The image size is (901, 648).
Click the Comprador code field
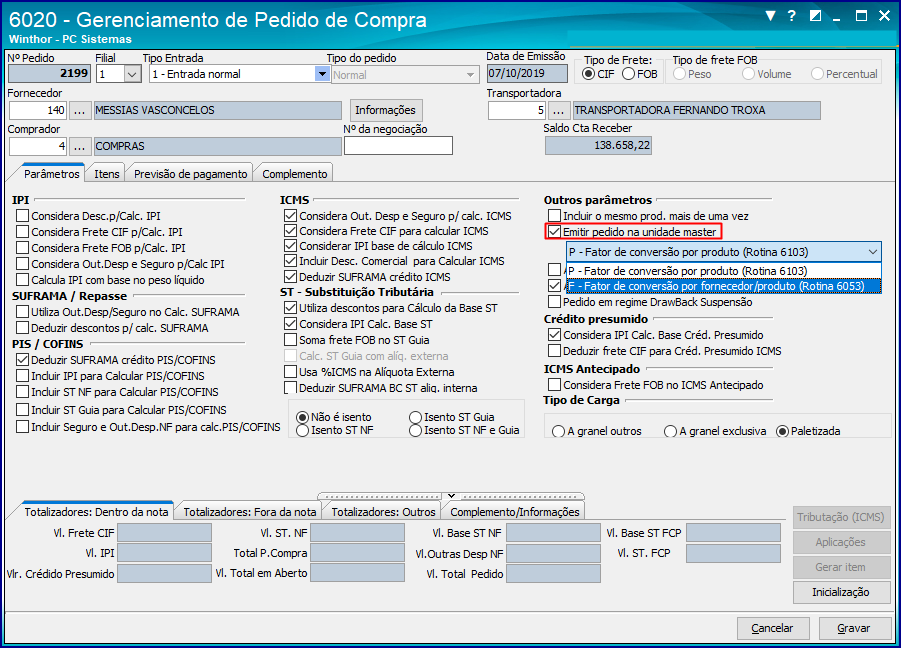(x=38, y=146)
